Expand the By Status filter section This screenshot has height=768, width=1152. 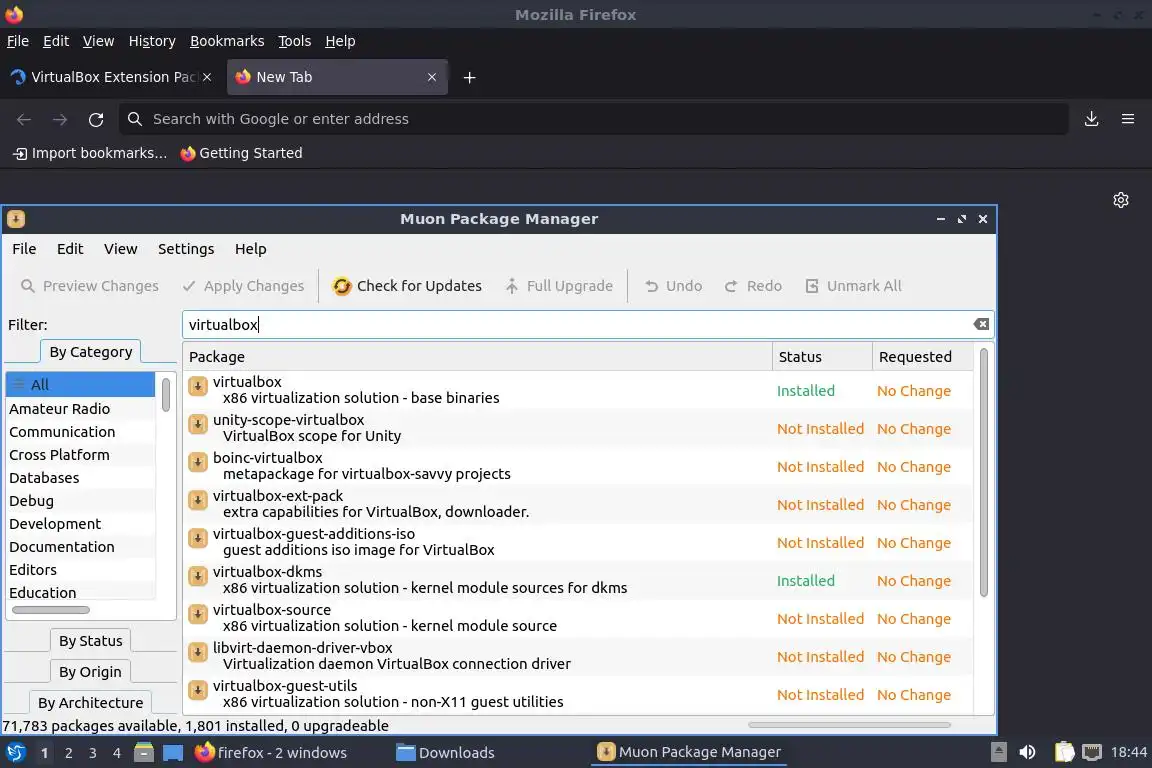tap(90, 641)
